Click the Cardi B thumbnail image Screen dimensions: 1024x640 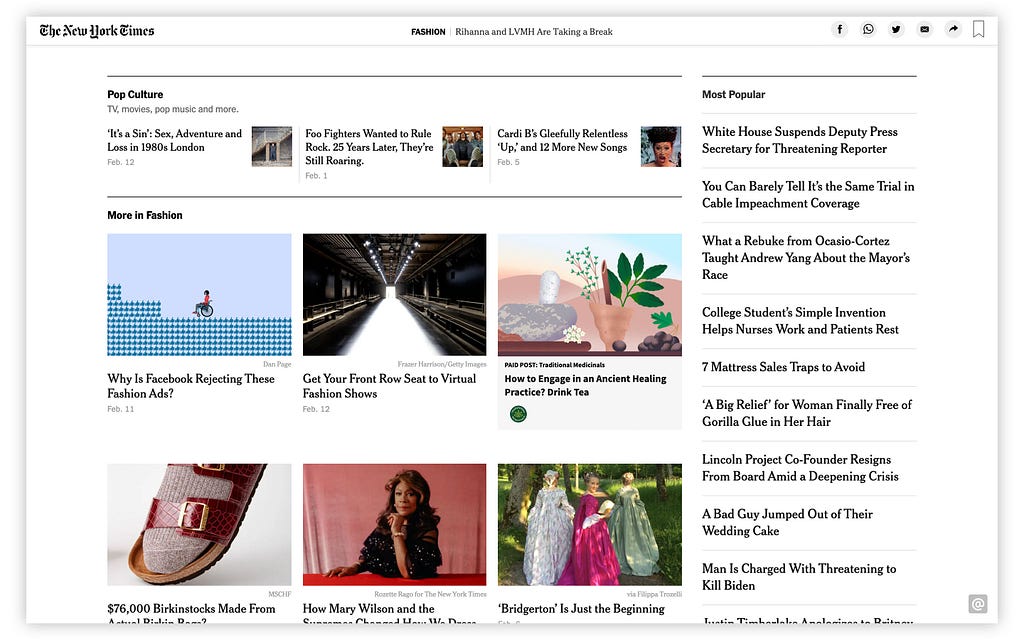pos(661,146)
